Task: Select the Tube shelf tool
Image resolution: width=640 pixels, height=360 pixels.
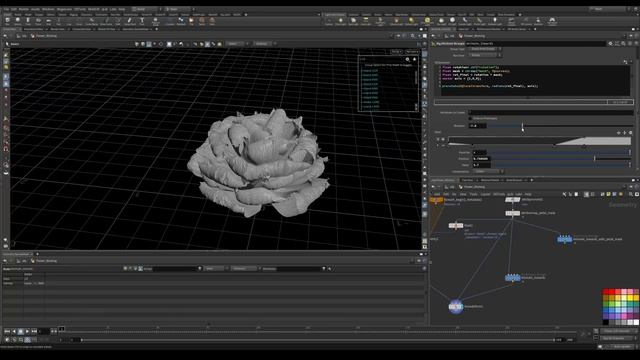Action: [28, 21]
